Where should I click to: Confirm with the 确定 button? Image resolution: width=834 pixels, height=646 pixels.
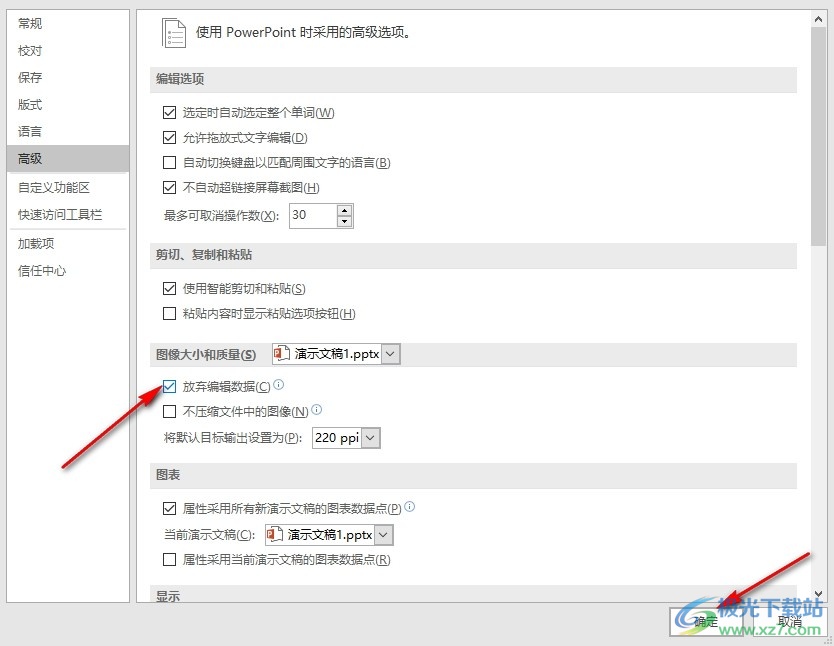click(705, 621)
